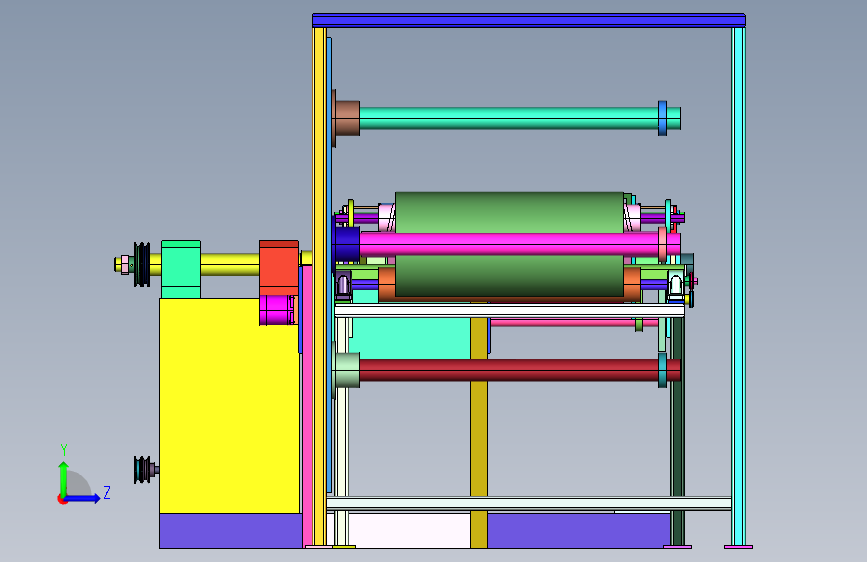Select the red origin ball of the triad

tap(62, 499)
